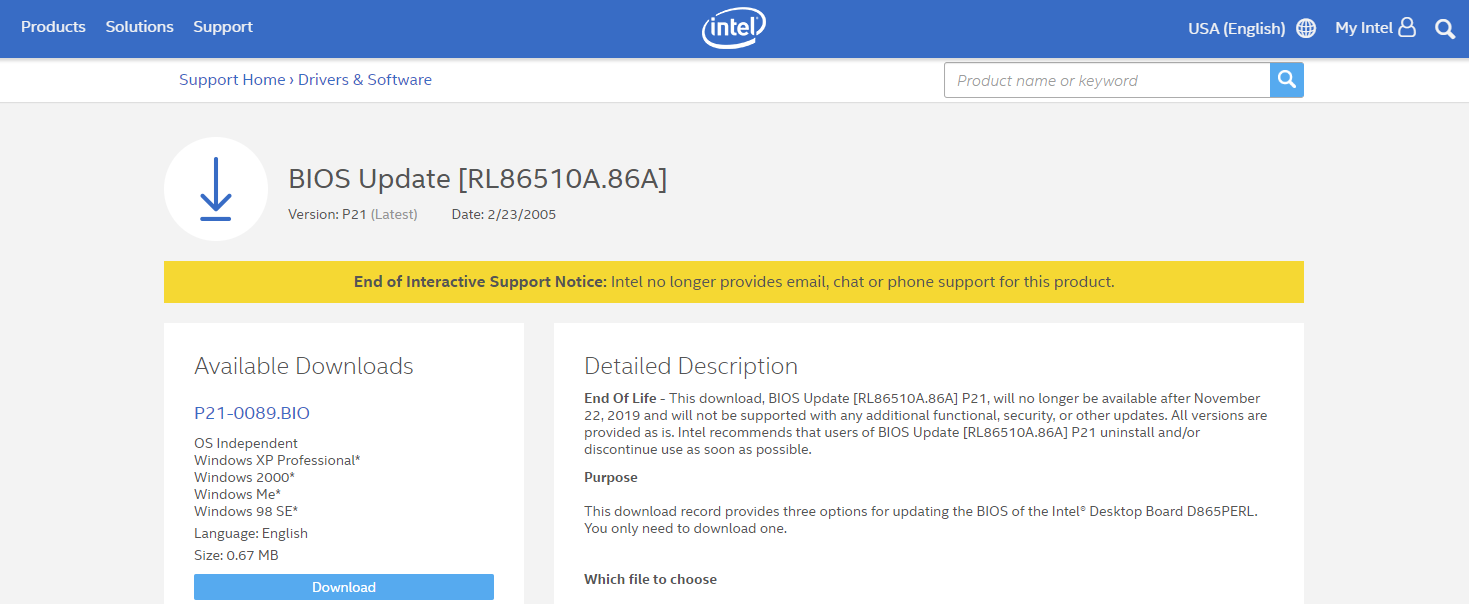Image resolution: width=1469 pixels, height=604 pixels.
Task: Click the End Of Life bold label
Action: point(620,398)
